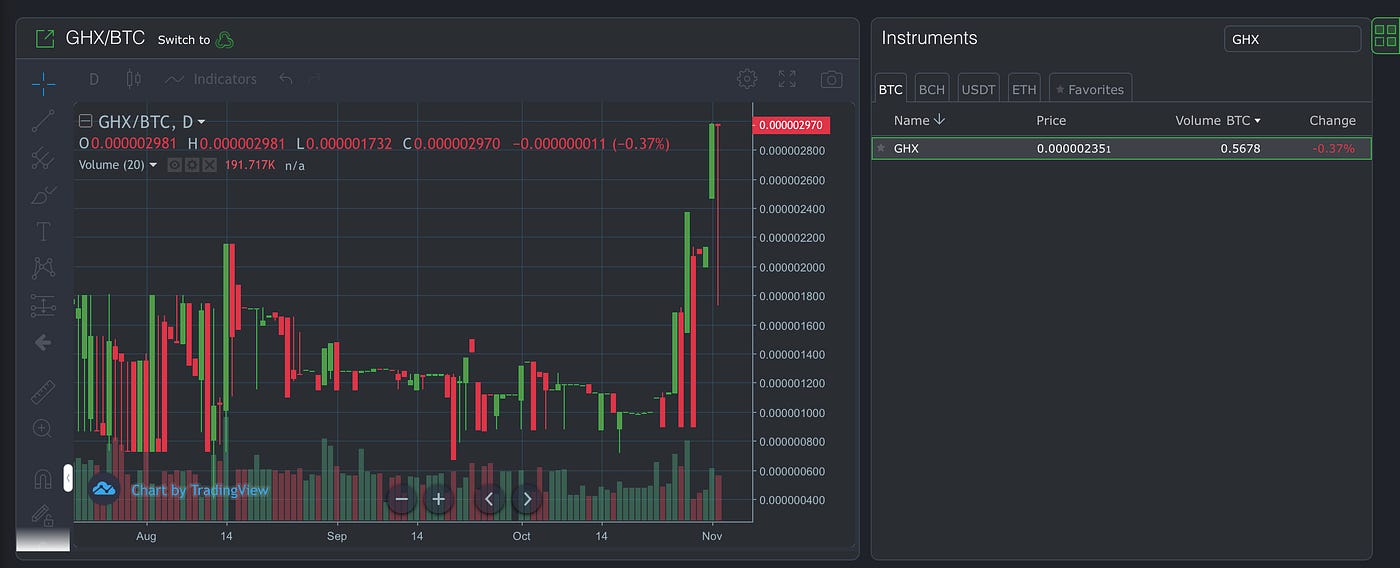This screenshot has width=1400, height=568.
Task: Expand the Volume (20) dropdown arrow
Action: tap(153, 165)
